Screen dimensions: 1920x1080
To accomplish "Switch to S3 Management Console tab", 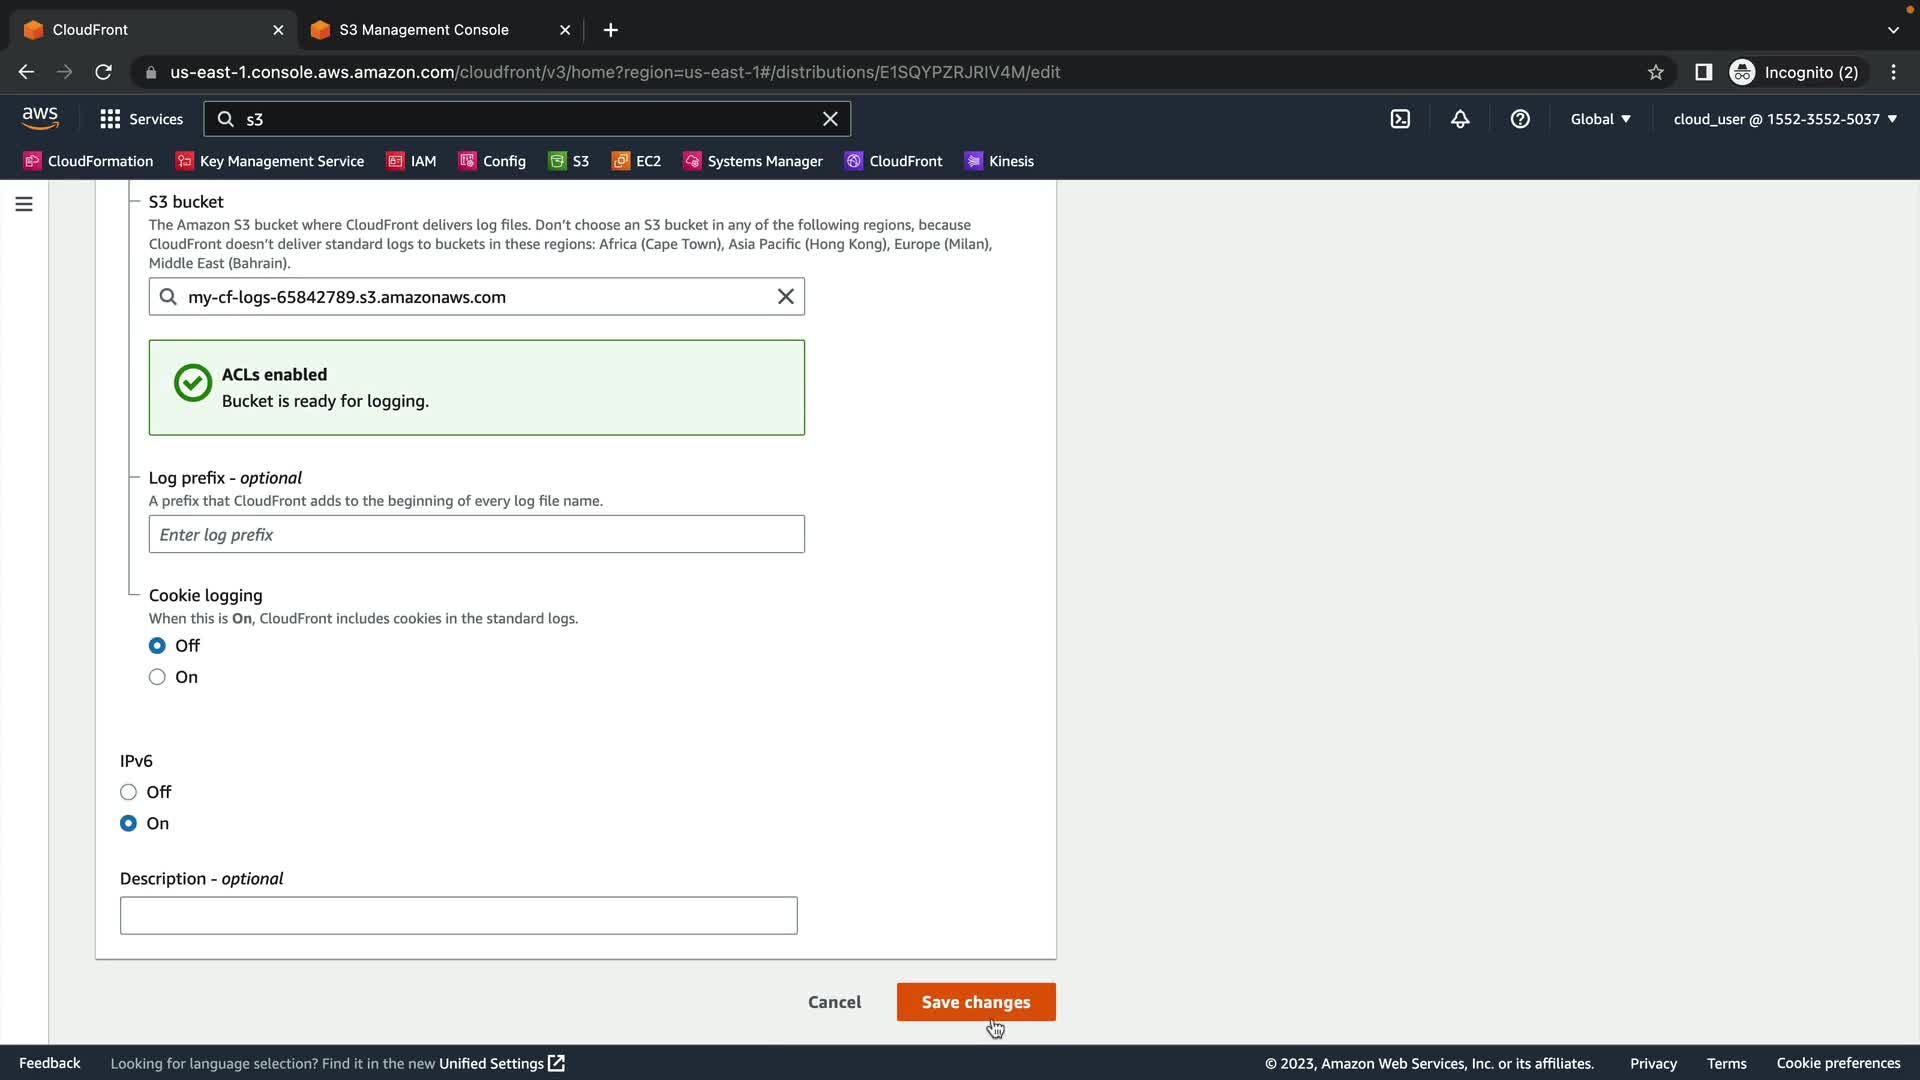I will point(424,30).
